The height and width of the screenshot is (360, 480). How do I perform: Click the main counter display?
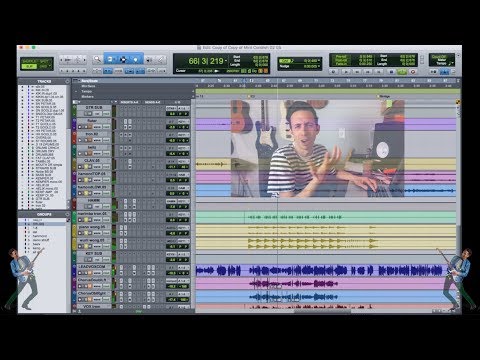[206, 61]
